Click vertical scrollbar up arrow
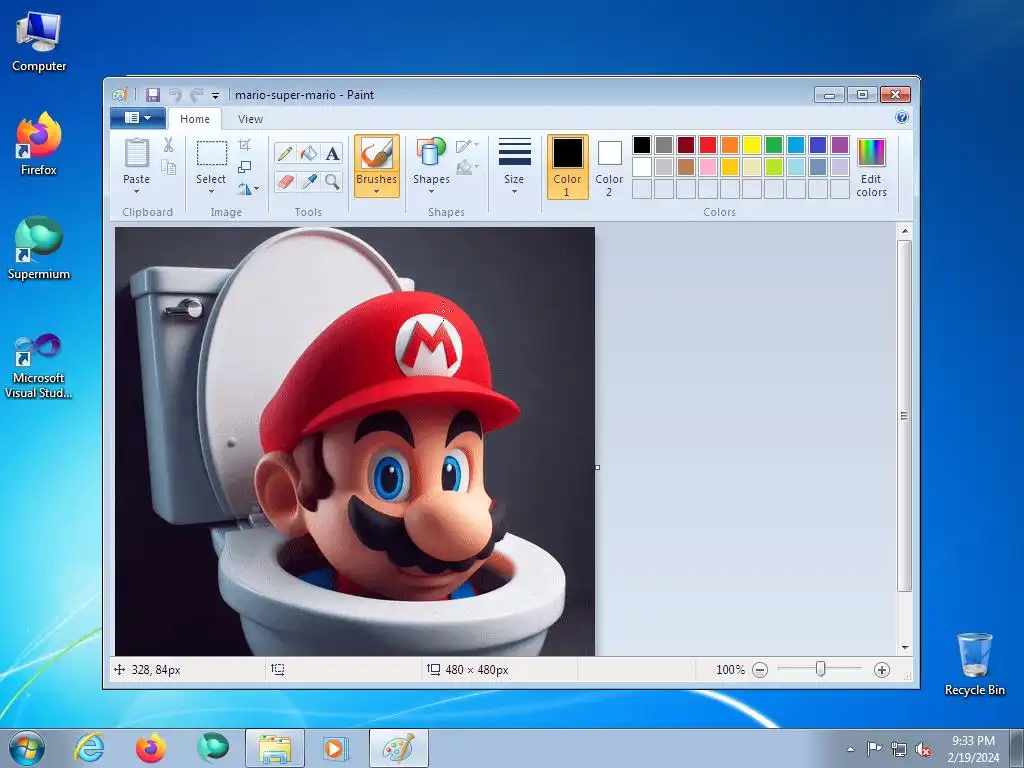Image resolution: width=1024 pixels, height=768 pixels. (904, 231)
